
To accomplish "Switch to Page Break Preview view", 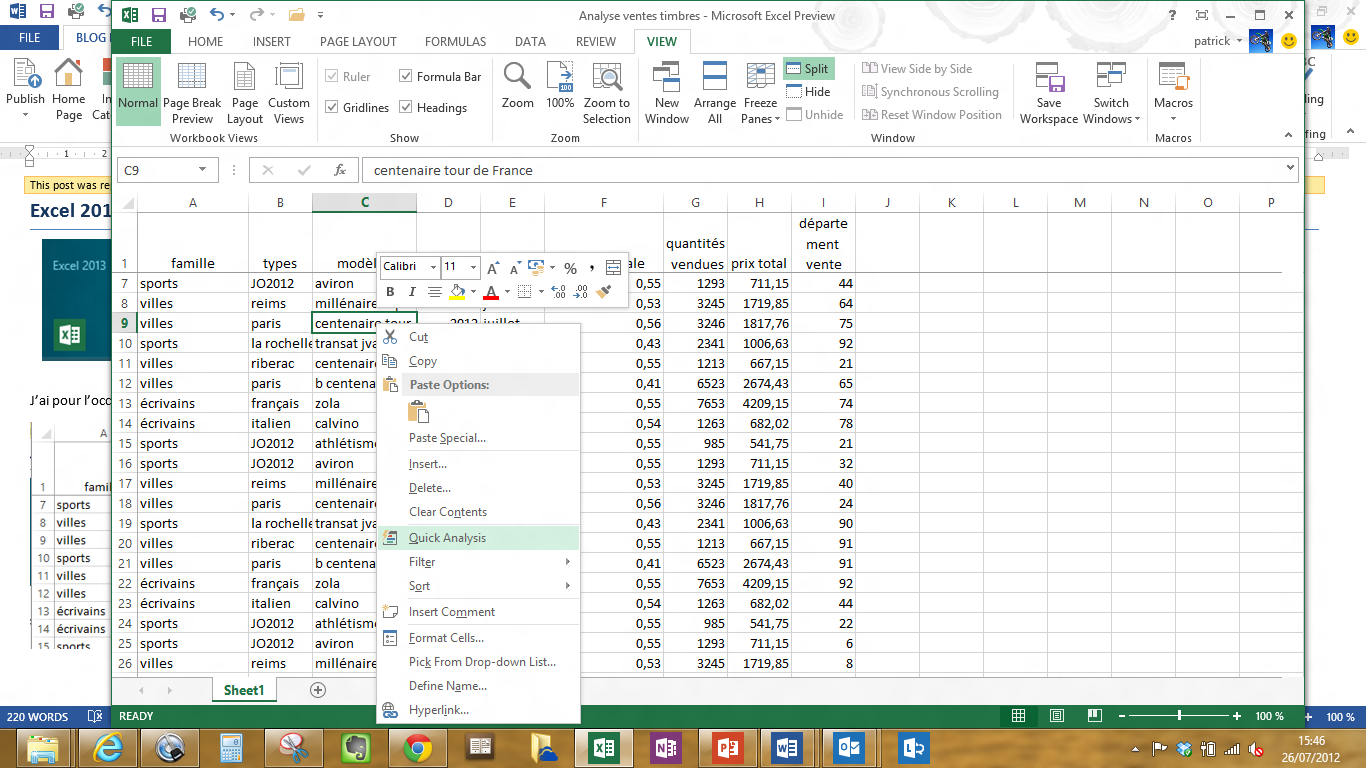I will 192,92.
